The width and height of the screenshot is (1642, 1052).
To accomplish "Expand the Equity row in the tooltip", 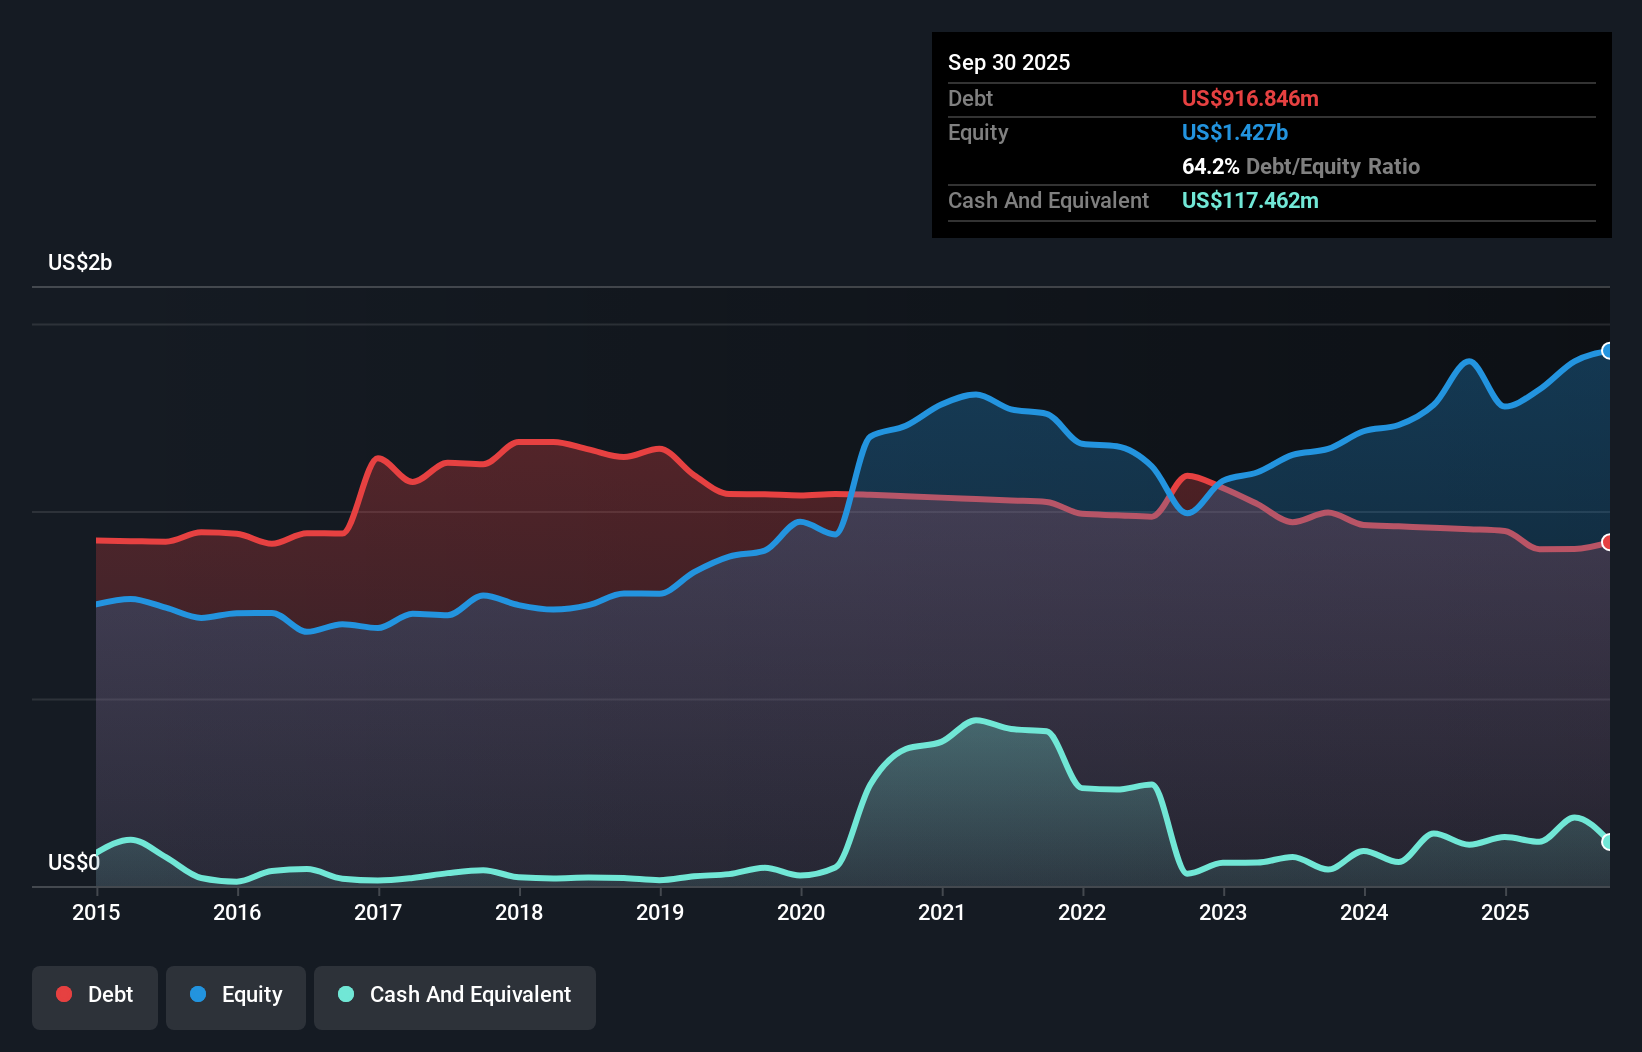I will 977,132.
